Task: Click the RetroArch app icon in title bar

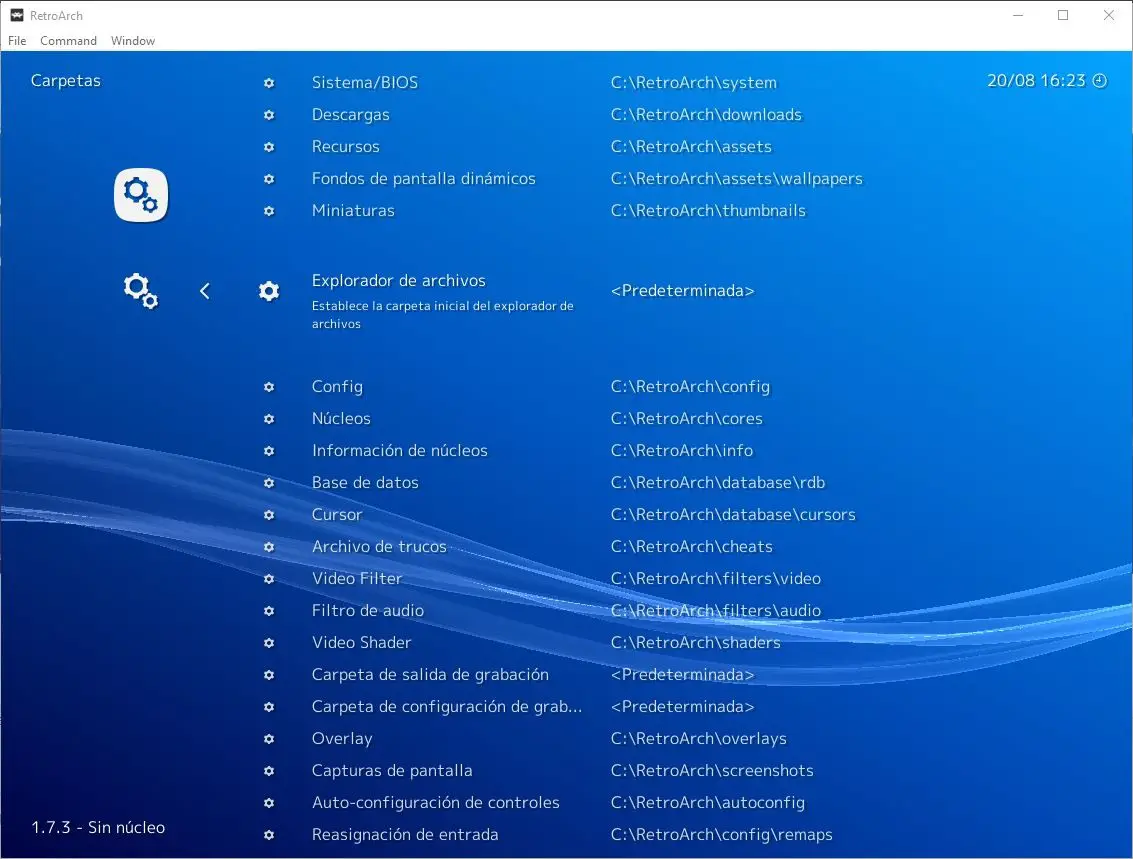Action: [x=17, y=15]
